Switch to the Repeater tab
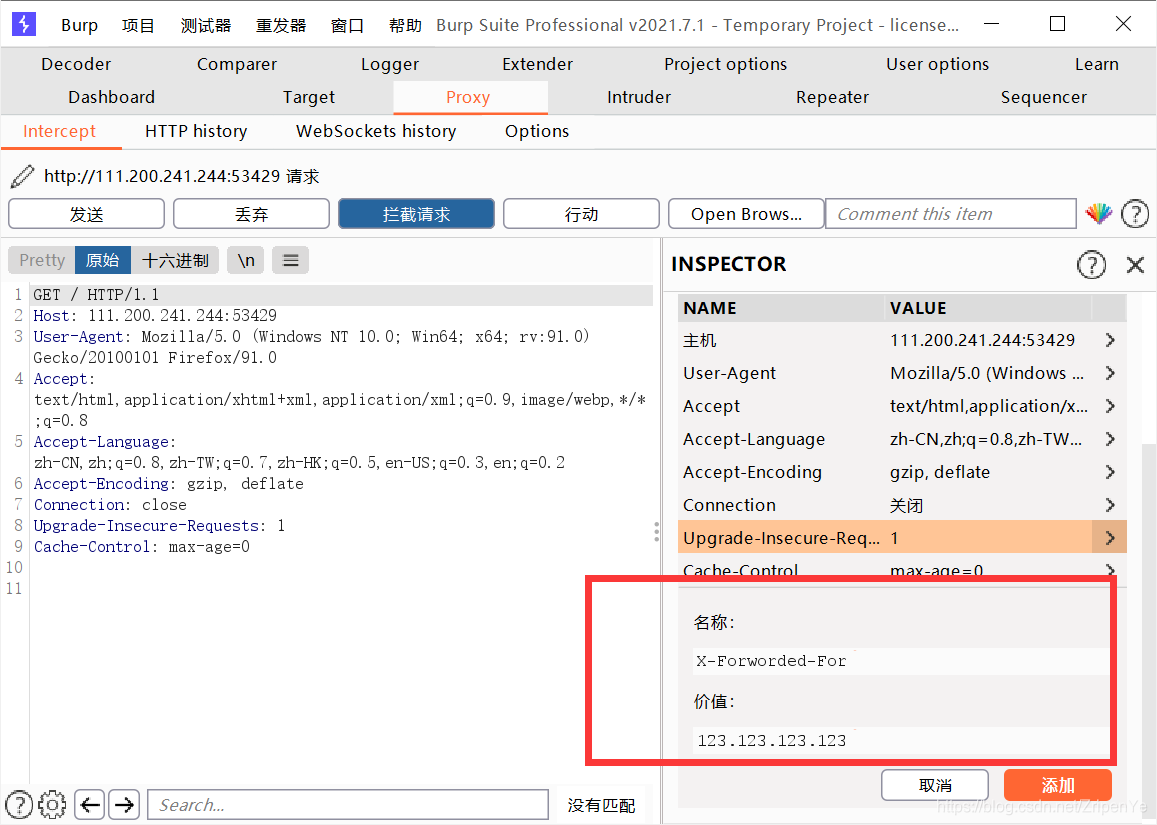1157x825 pixels. tap(832, 97)
